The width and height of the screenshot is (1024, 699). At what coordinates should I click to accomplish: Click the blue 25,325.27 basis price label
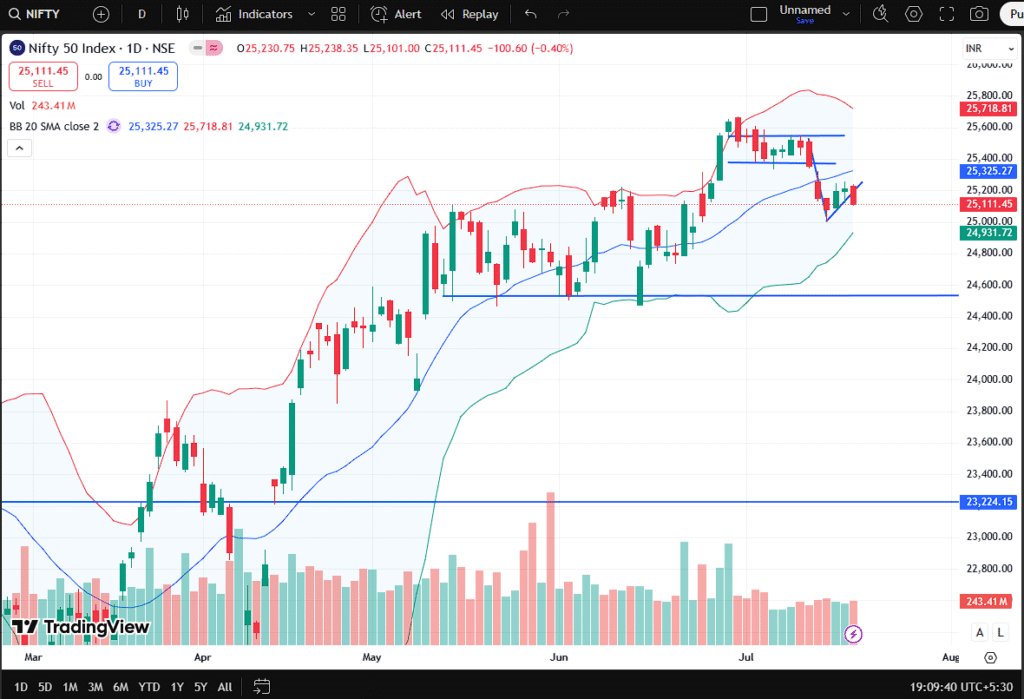pos(988,171)
